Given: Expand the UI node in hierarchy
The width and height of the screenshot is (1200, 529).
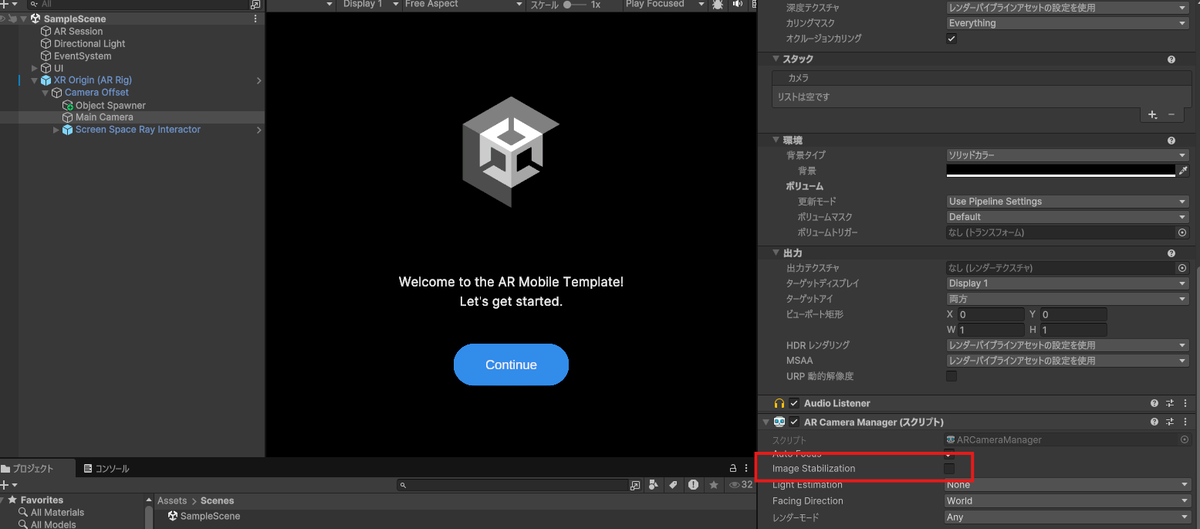Looking at the screenshot, I should click(34, 68).
